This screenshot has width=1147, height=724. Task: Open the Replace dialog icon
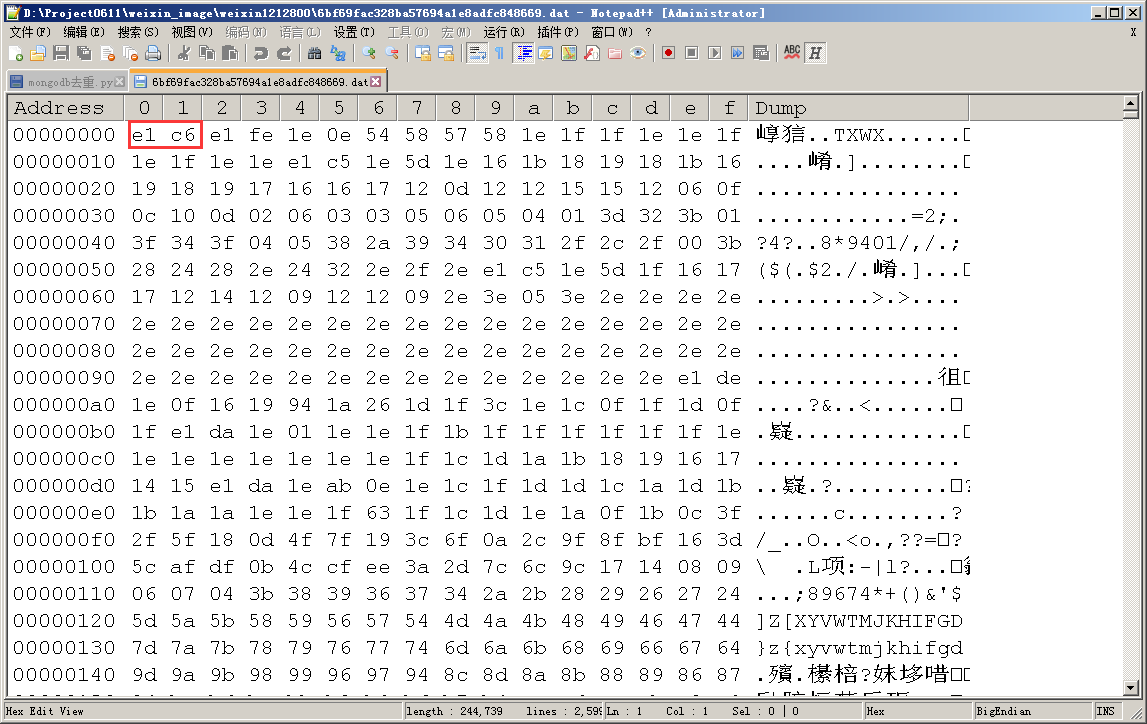pos(338,53)
